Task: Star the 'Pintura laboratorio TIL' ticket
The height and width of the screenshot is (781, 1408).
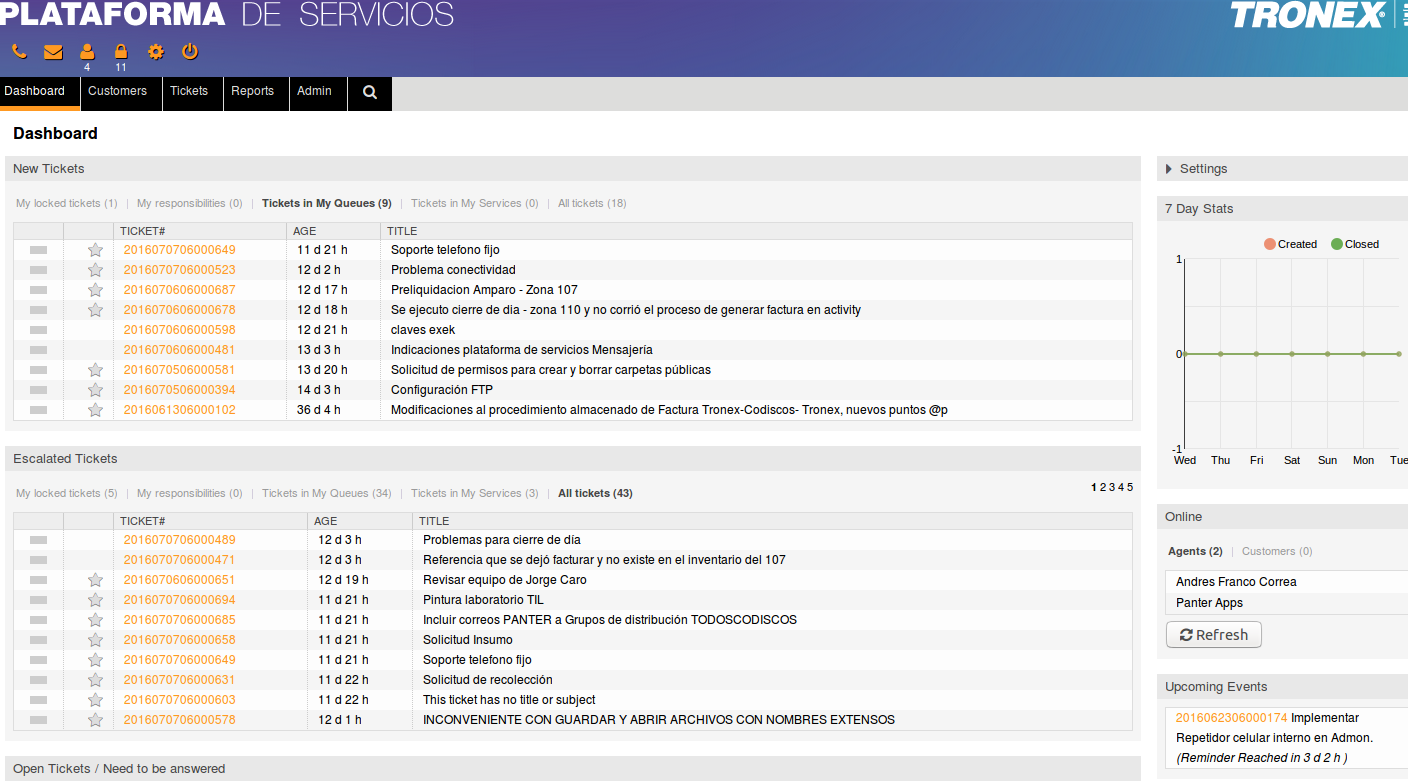Action: coord(95,600)
